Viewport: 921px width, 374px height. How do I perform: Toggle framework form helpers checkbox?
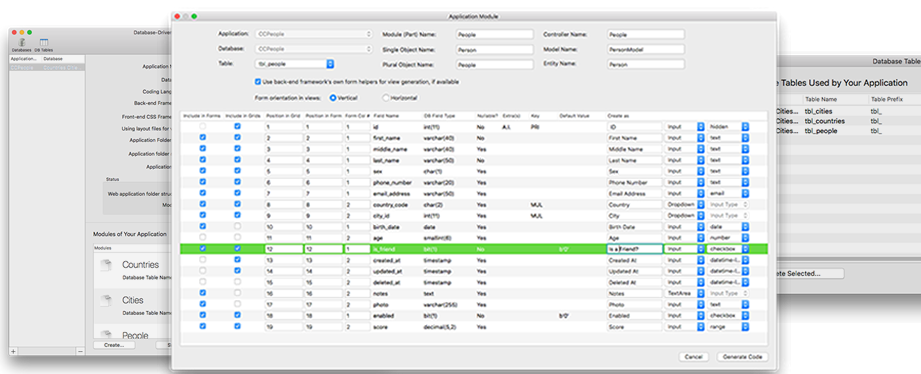[257, 82]
